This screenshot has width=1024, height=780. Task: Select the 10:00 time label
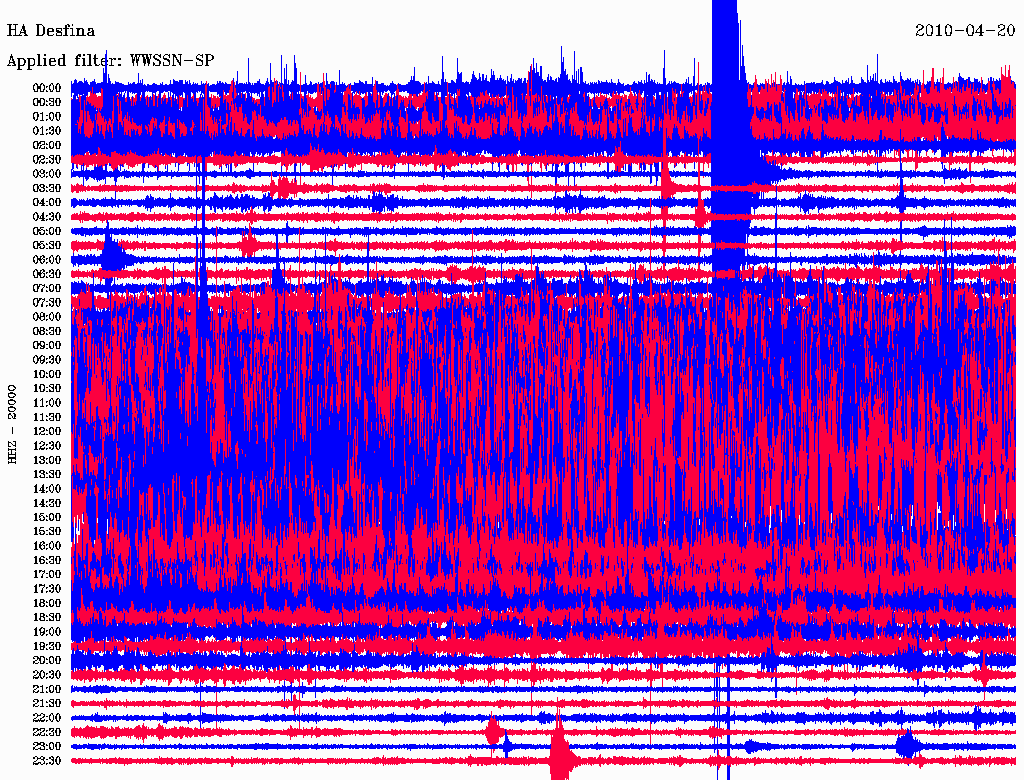46,375
